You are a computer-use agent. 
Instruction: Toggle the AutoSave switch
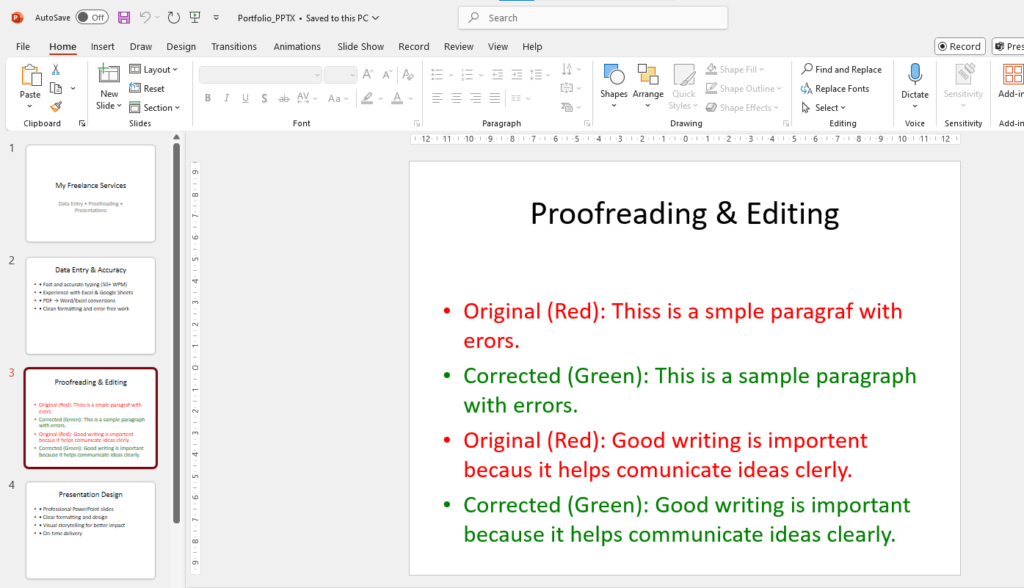tap(92, 18)
